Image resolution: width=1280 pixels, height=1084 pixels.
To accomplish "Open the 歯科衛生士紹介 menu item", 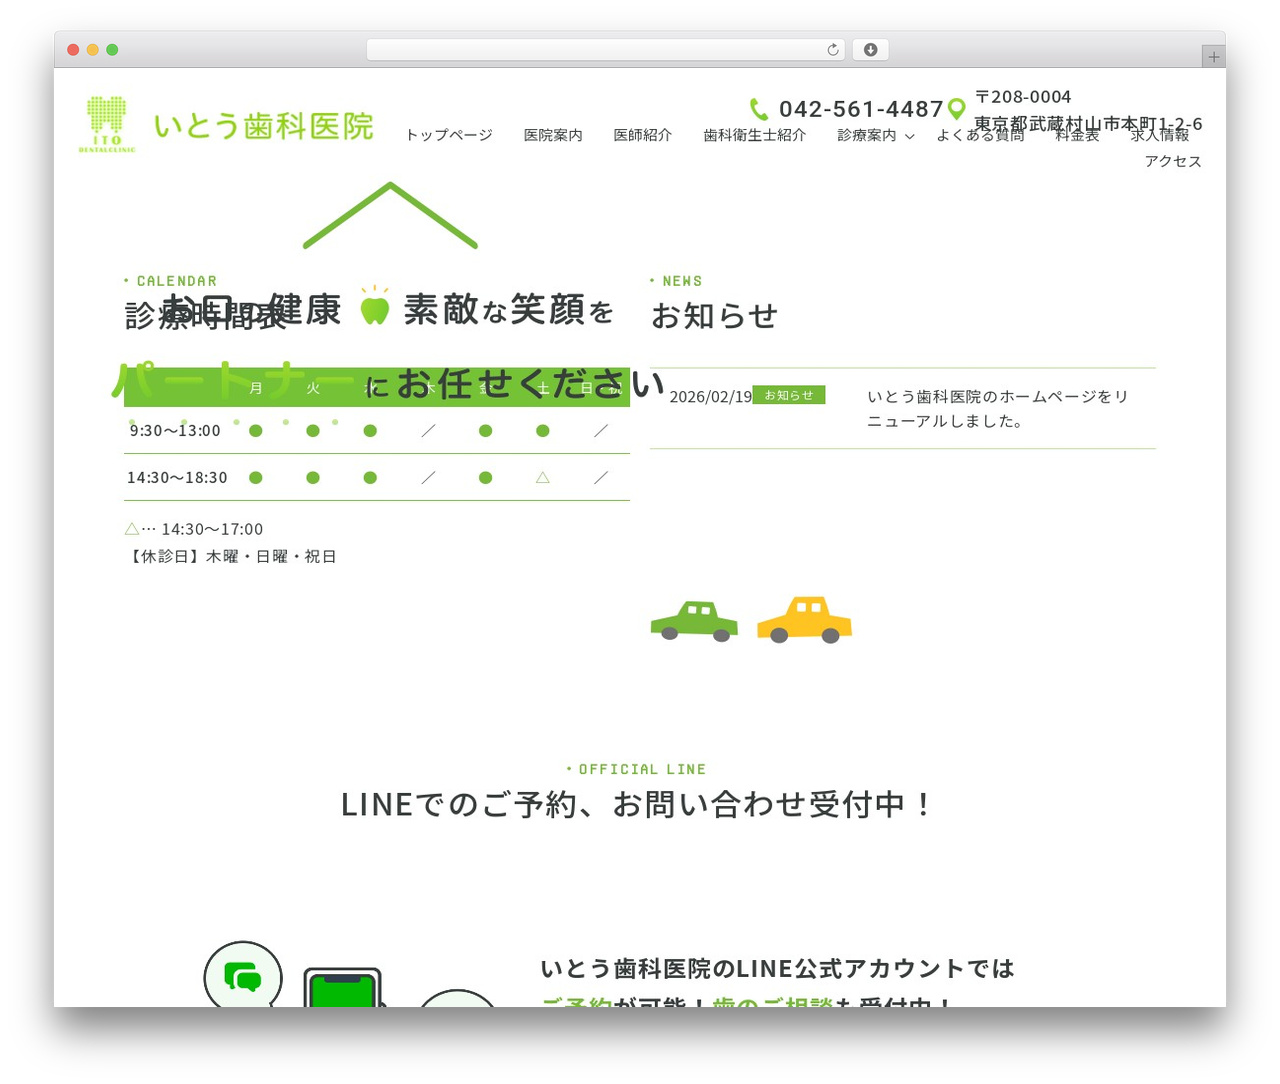I will [x=755, y=135].
